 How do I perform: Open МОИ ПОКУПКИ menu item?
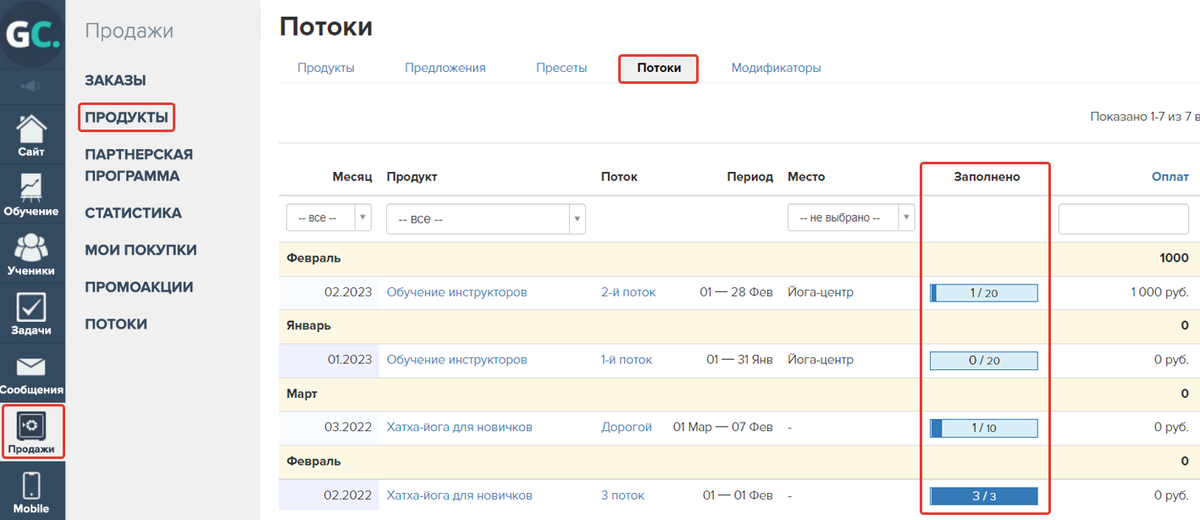(x=141, y=250)
